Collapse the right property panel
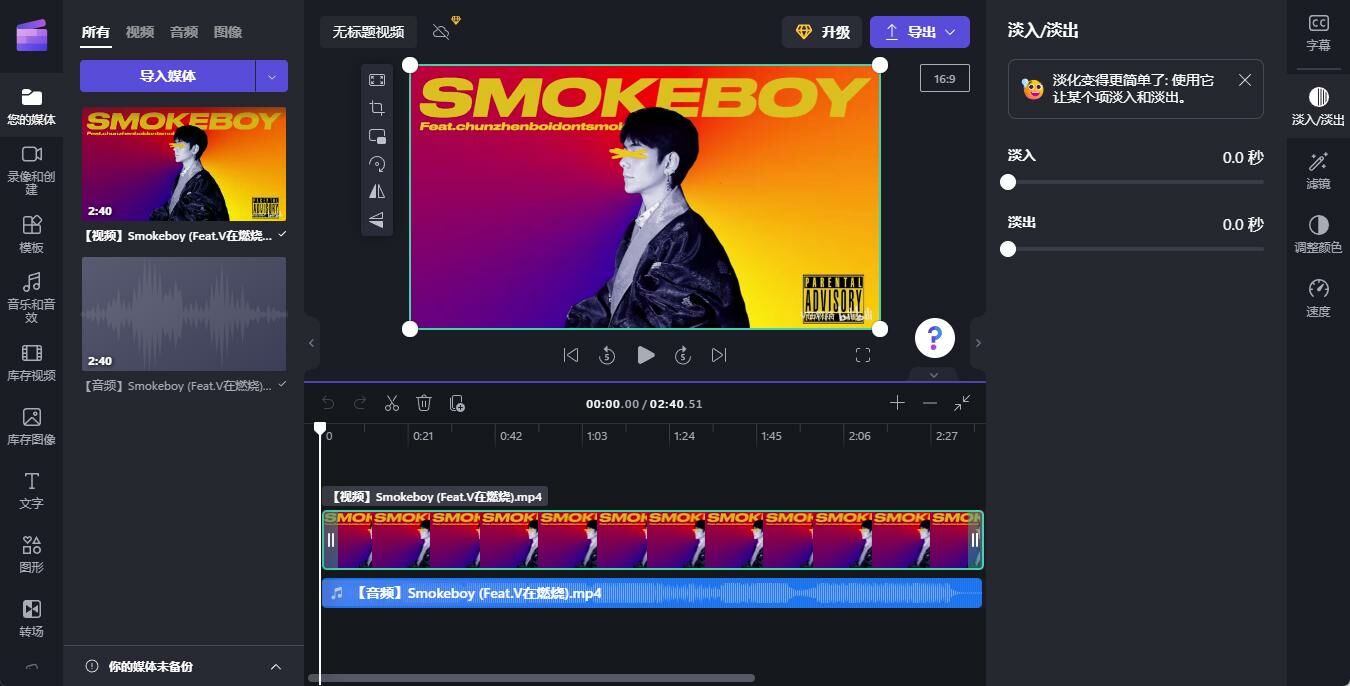 click(978, 343)
